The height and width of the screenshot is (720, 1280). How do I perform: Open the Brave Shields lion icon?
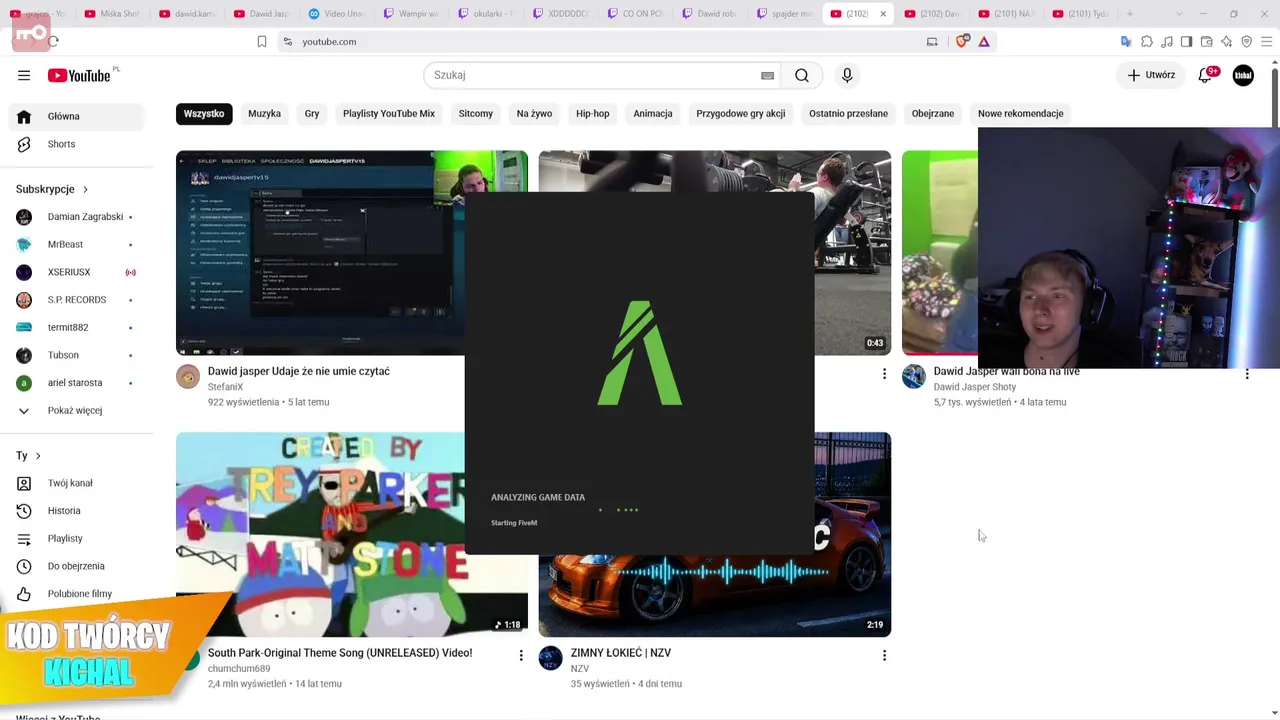coord(963,41)
